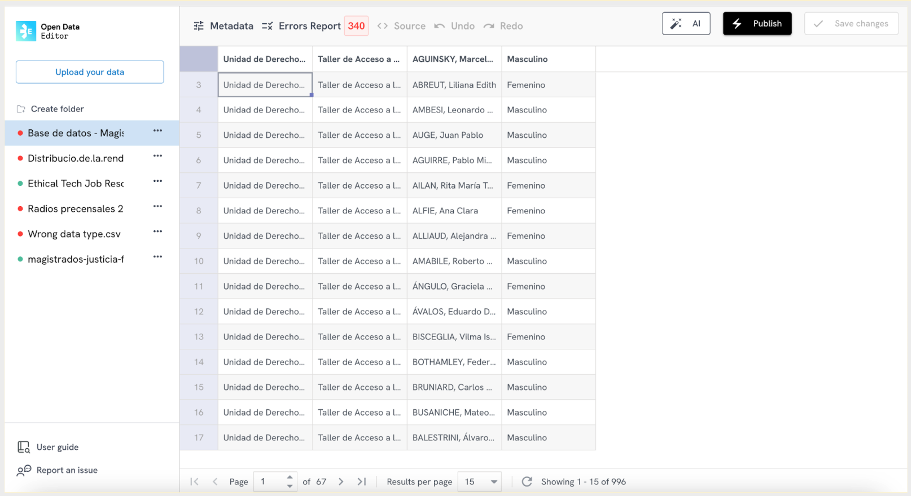This screenshot has width=911, height=496.
Task: Open options menu for Ethical Tech Job file
Action: pos(157,181)
